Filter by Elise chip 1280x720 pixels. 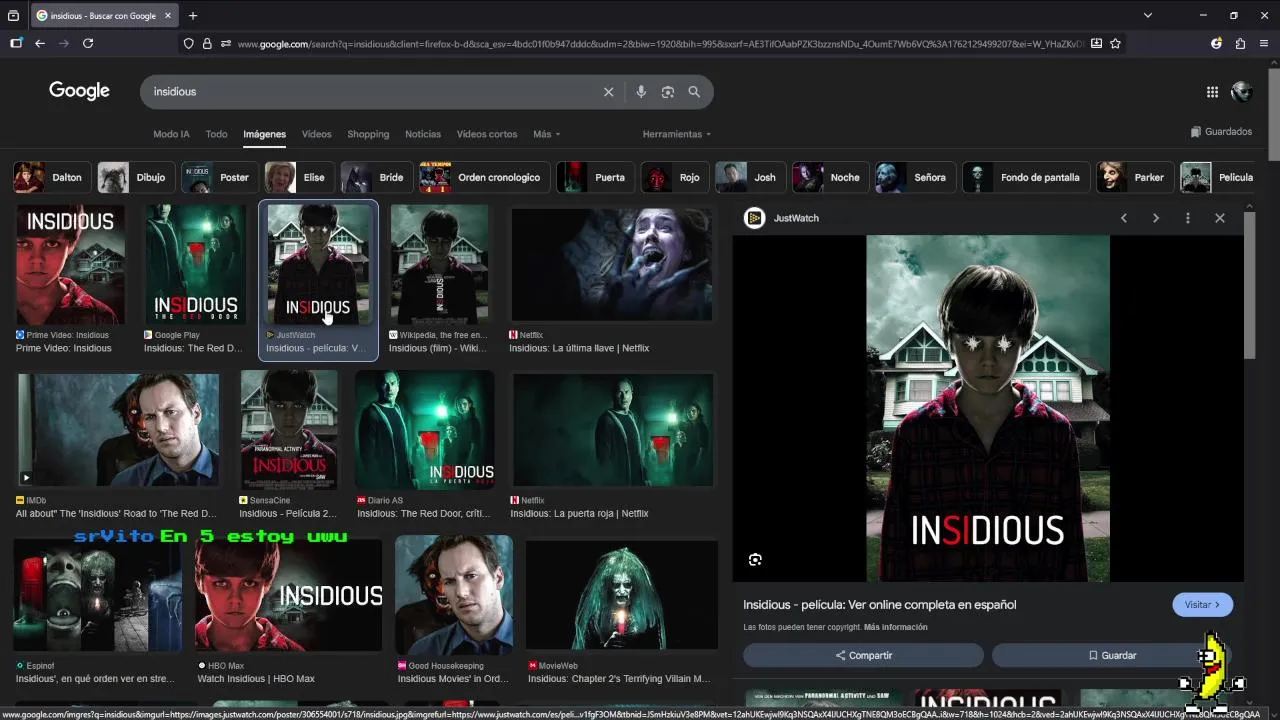pyautogui.click(x=299, y=178)
